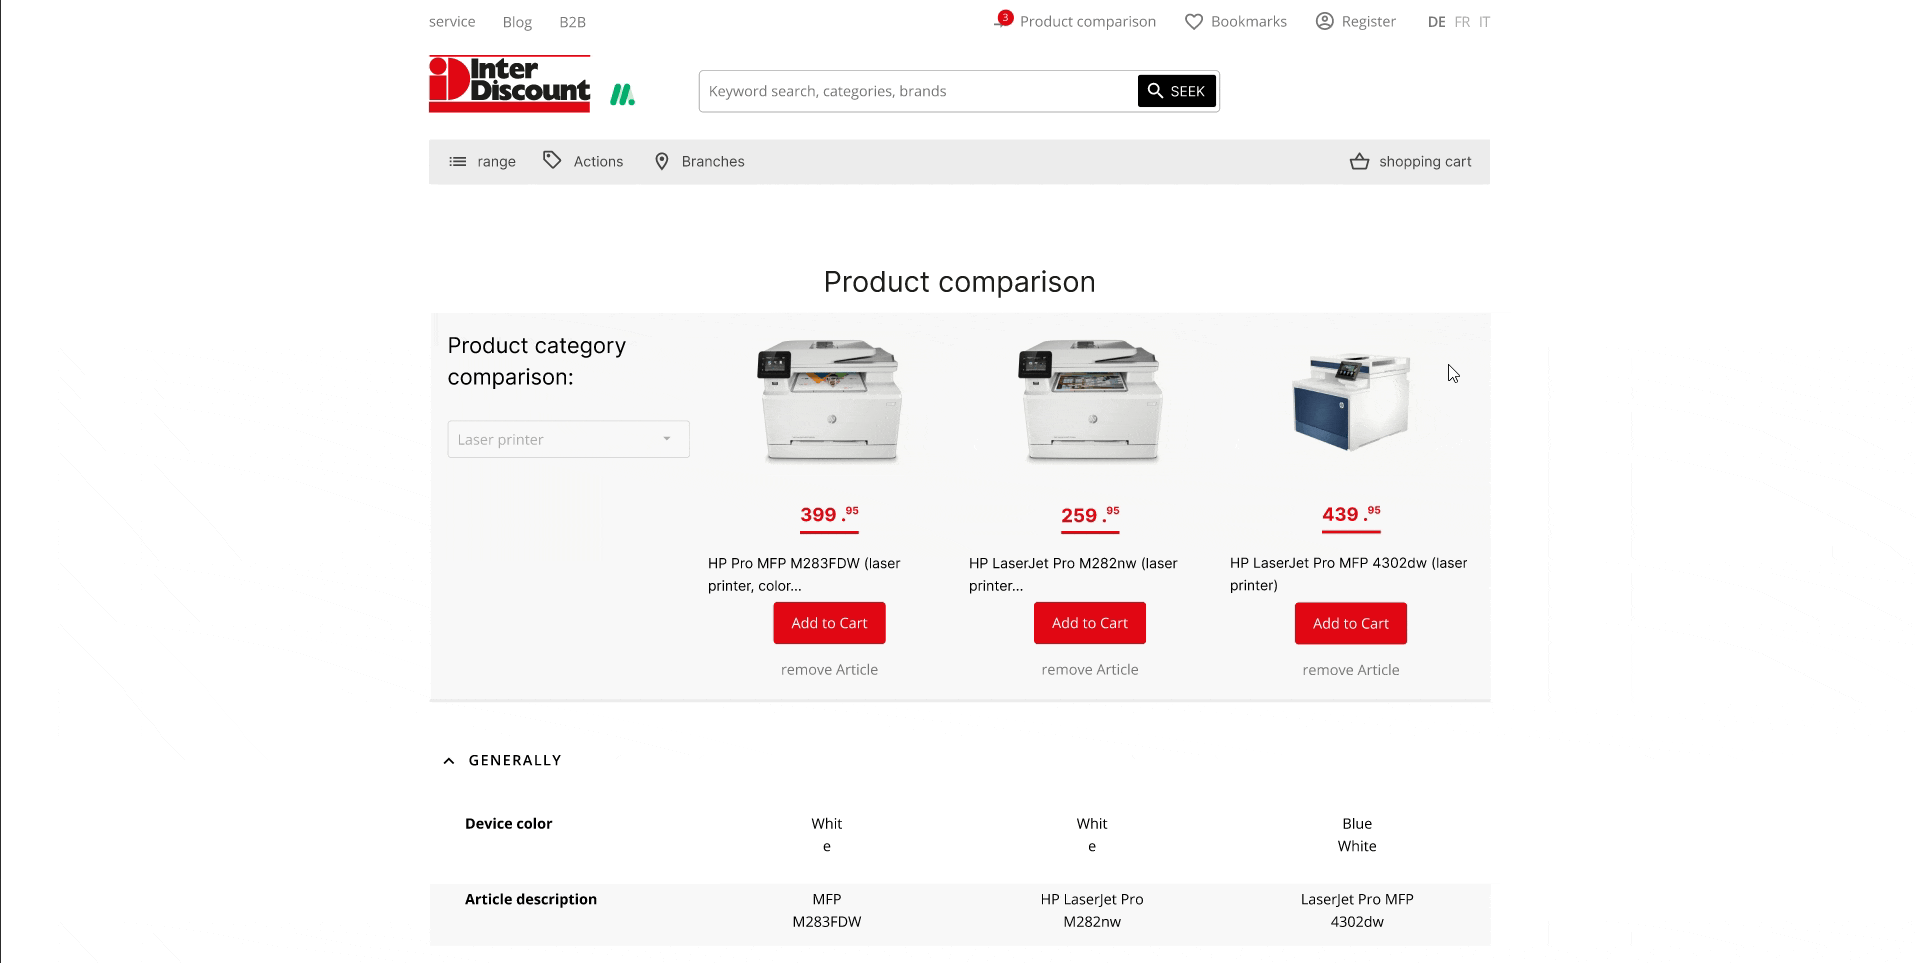Add HP LaserJet Pro M282nw to cart
The height and width of the screenshot is (963, 1917).
coord(1090,623)
